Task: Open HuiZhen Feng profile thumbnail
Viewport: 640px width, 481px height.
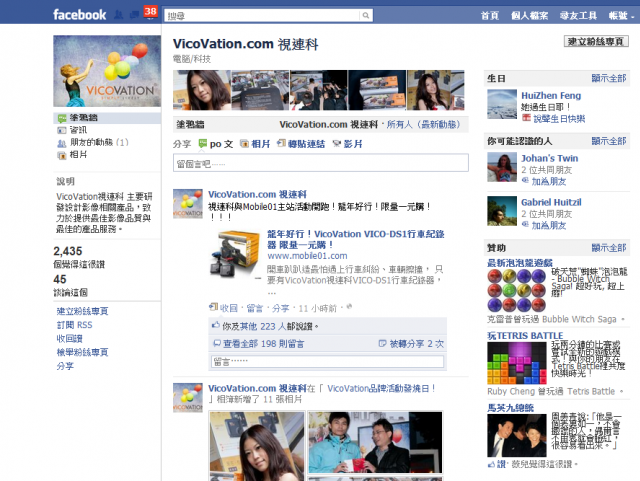Action: pyautogui.click(x=502, y=104)
